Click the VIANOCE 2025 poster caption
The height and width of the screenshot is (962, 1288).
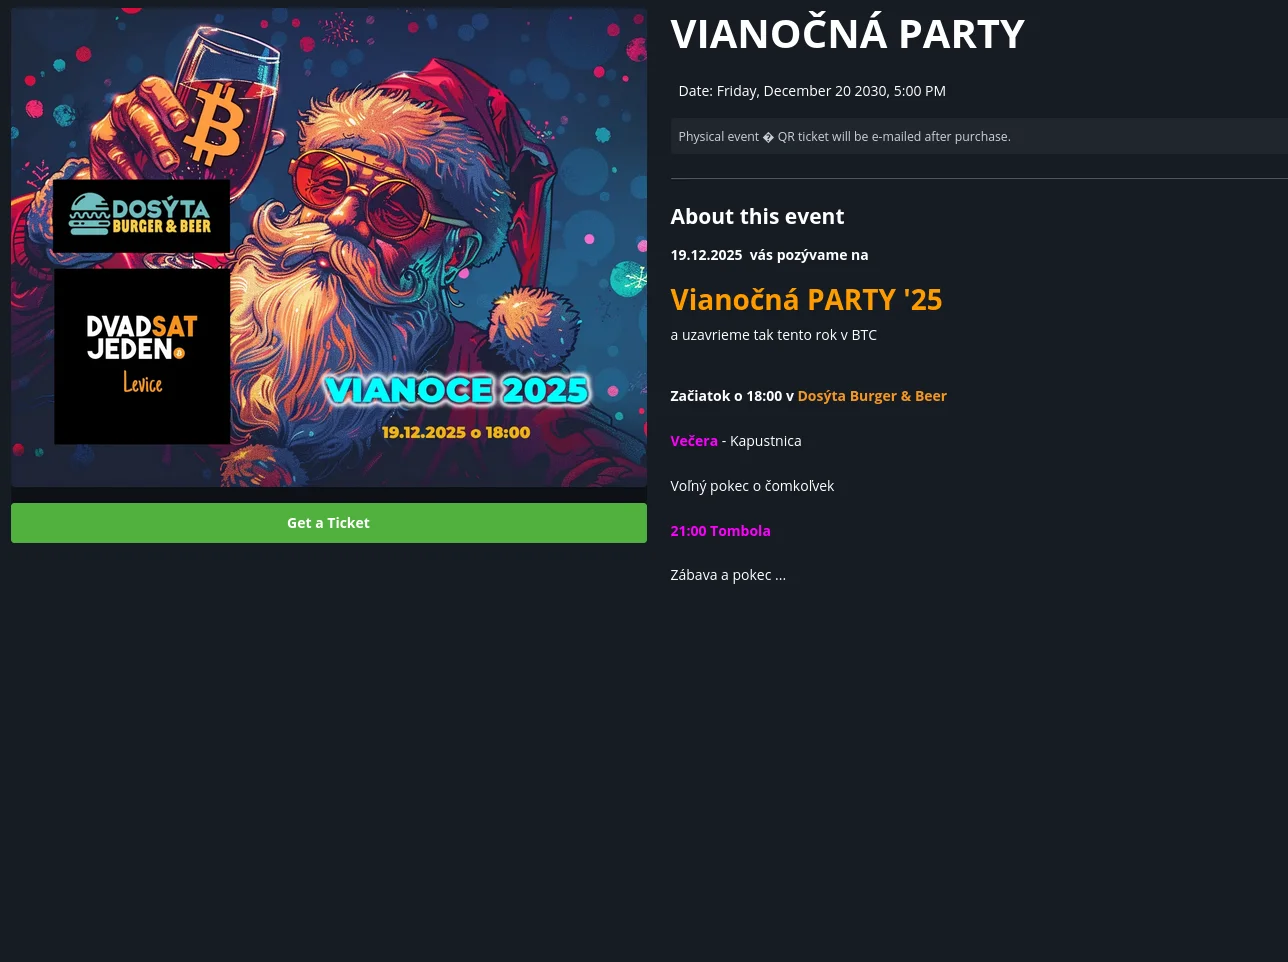click(457, 390)
